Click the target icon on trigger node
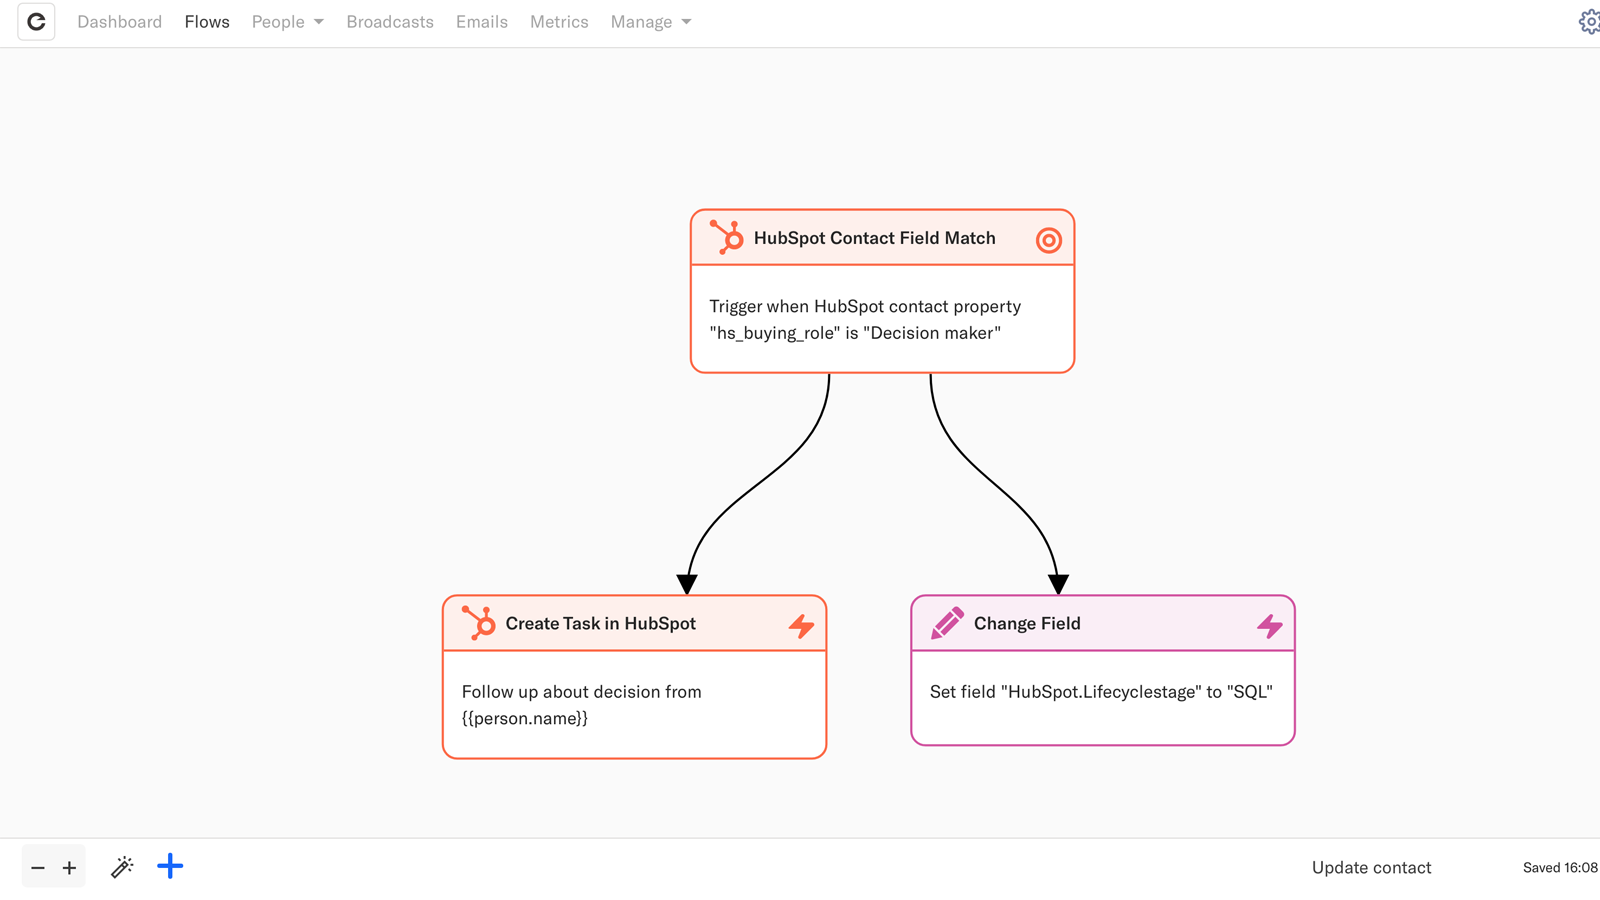The height and width of the screenshot is (900, 1600). coord(1048,240)
